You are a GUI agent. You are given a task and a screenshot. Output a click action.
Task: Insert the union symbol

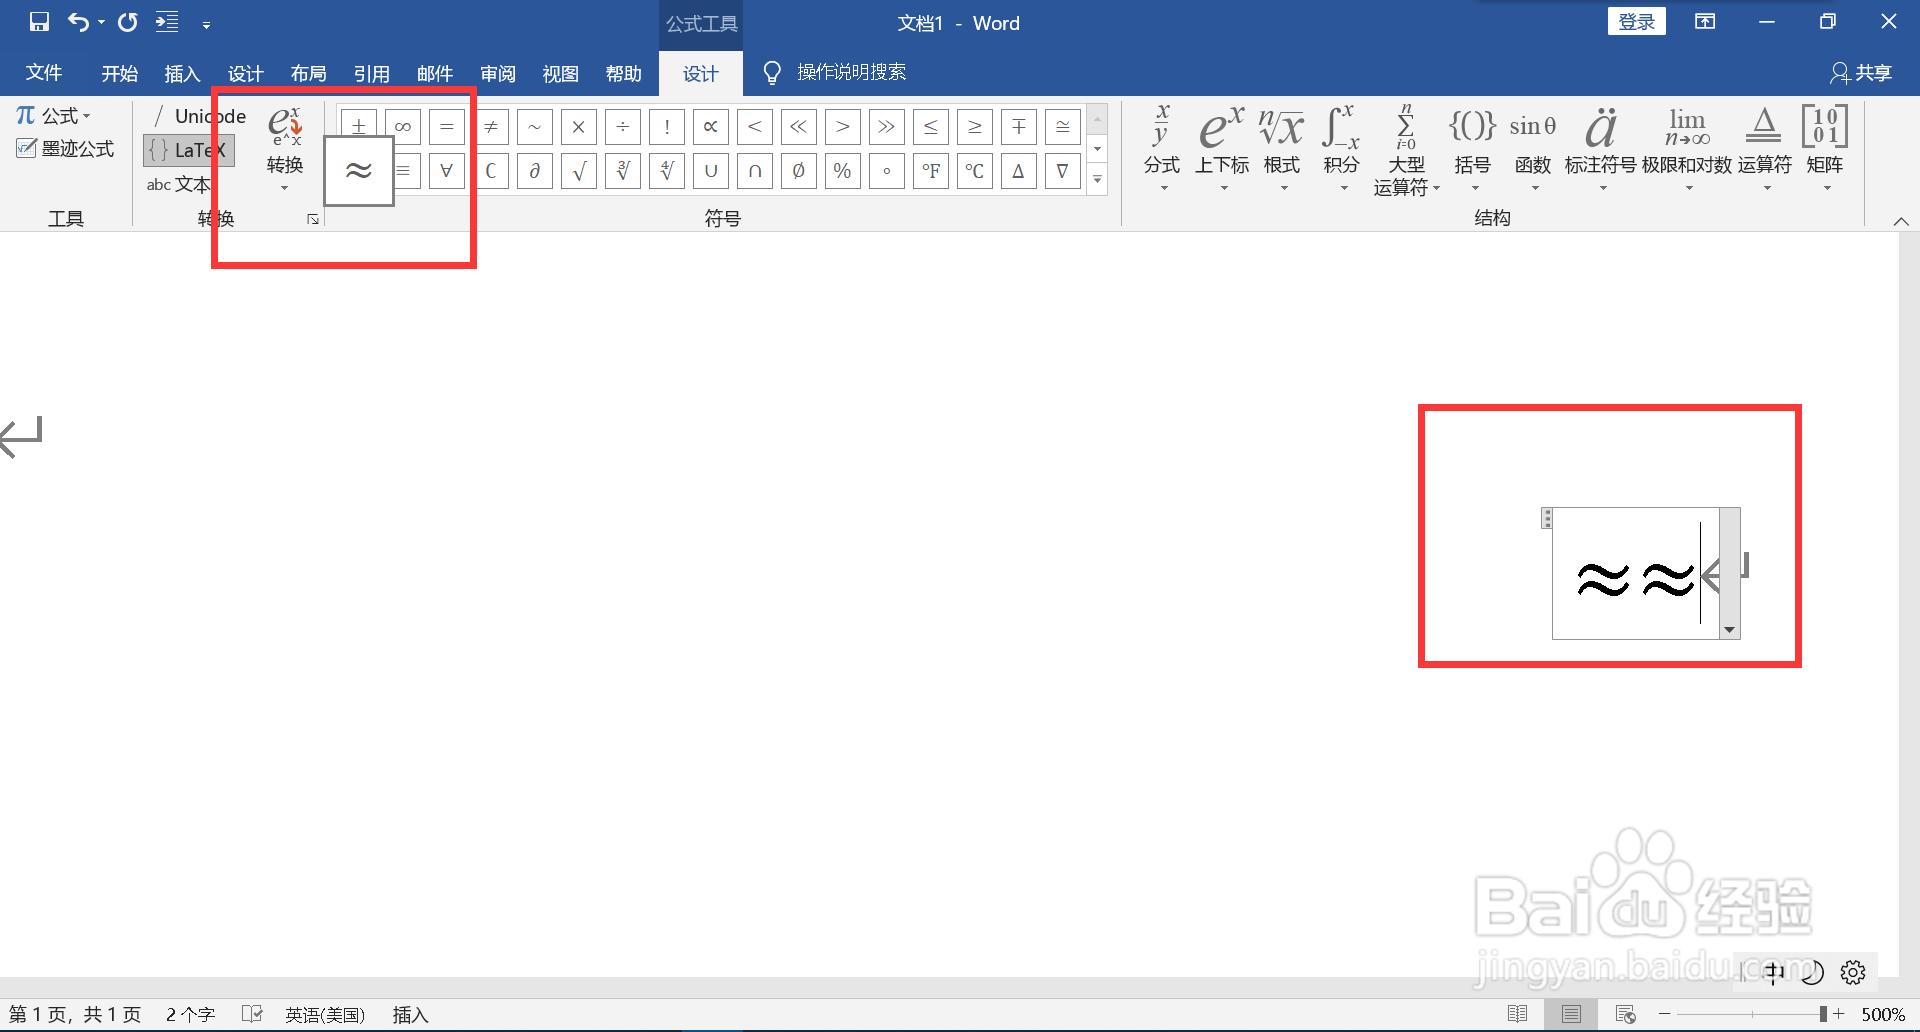711,171
